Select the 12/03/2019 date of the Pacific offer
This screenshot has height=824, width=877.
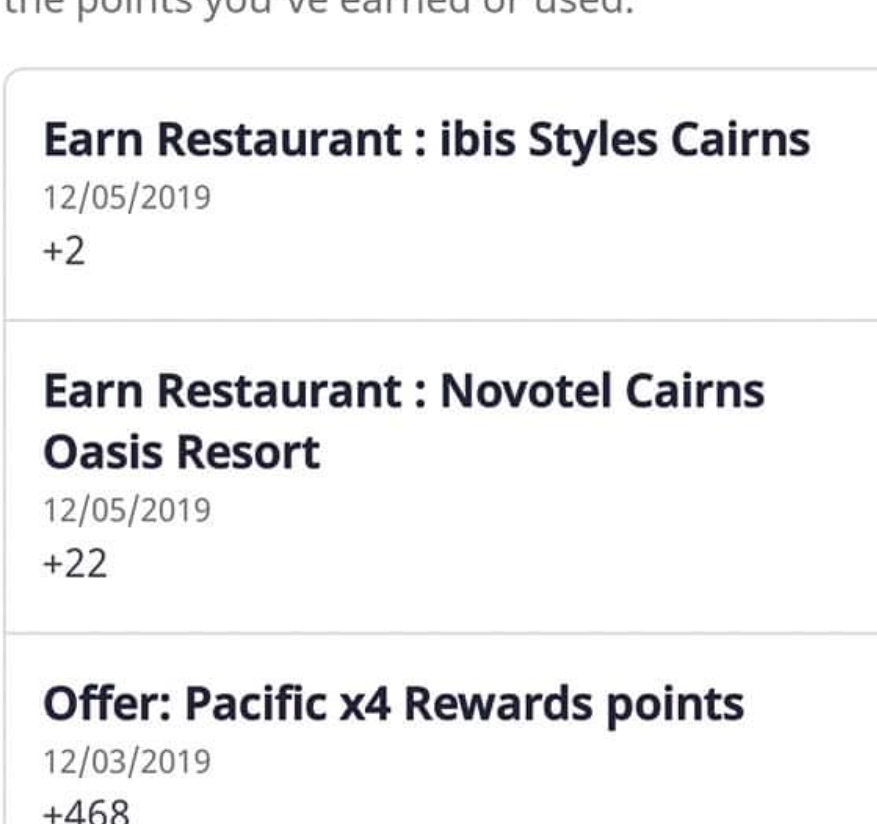(127, 761)
